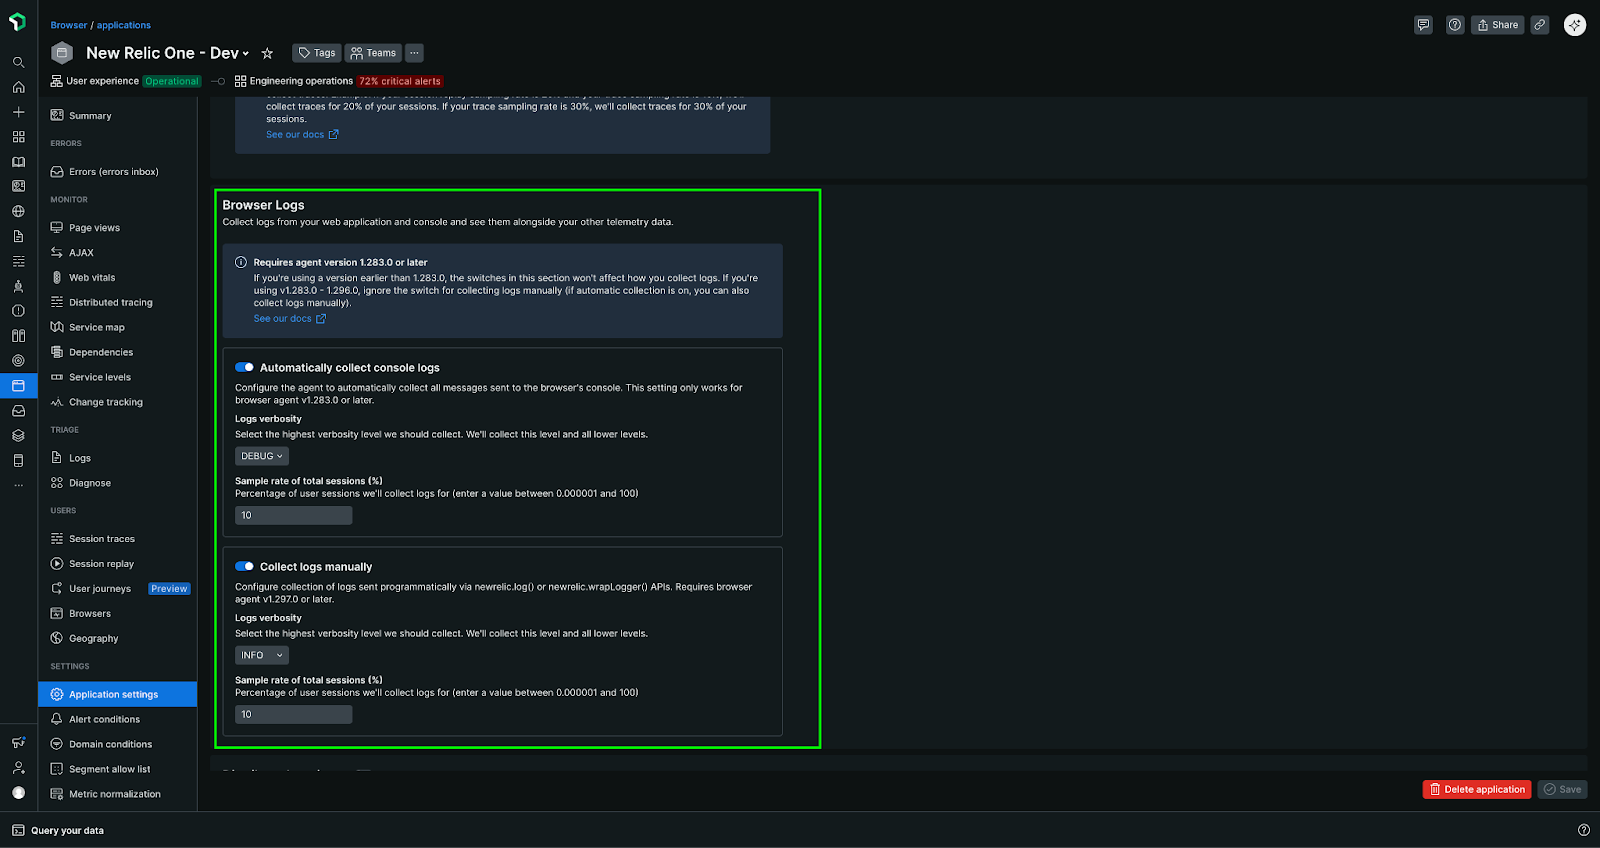Click the Share button
This screenshot has height=848, width=1600.
pyautogui.click(x=1497, y=25)
